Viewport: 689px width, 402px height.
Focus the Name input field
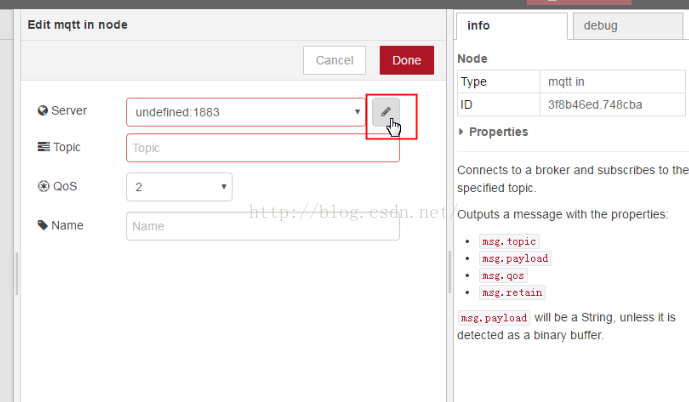(x=262, y=226)
